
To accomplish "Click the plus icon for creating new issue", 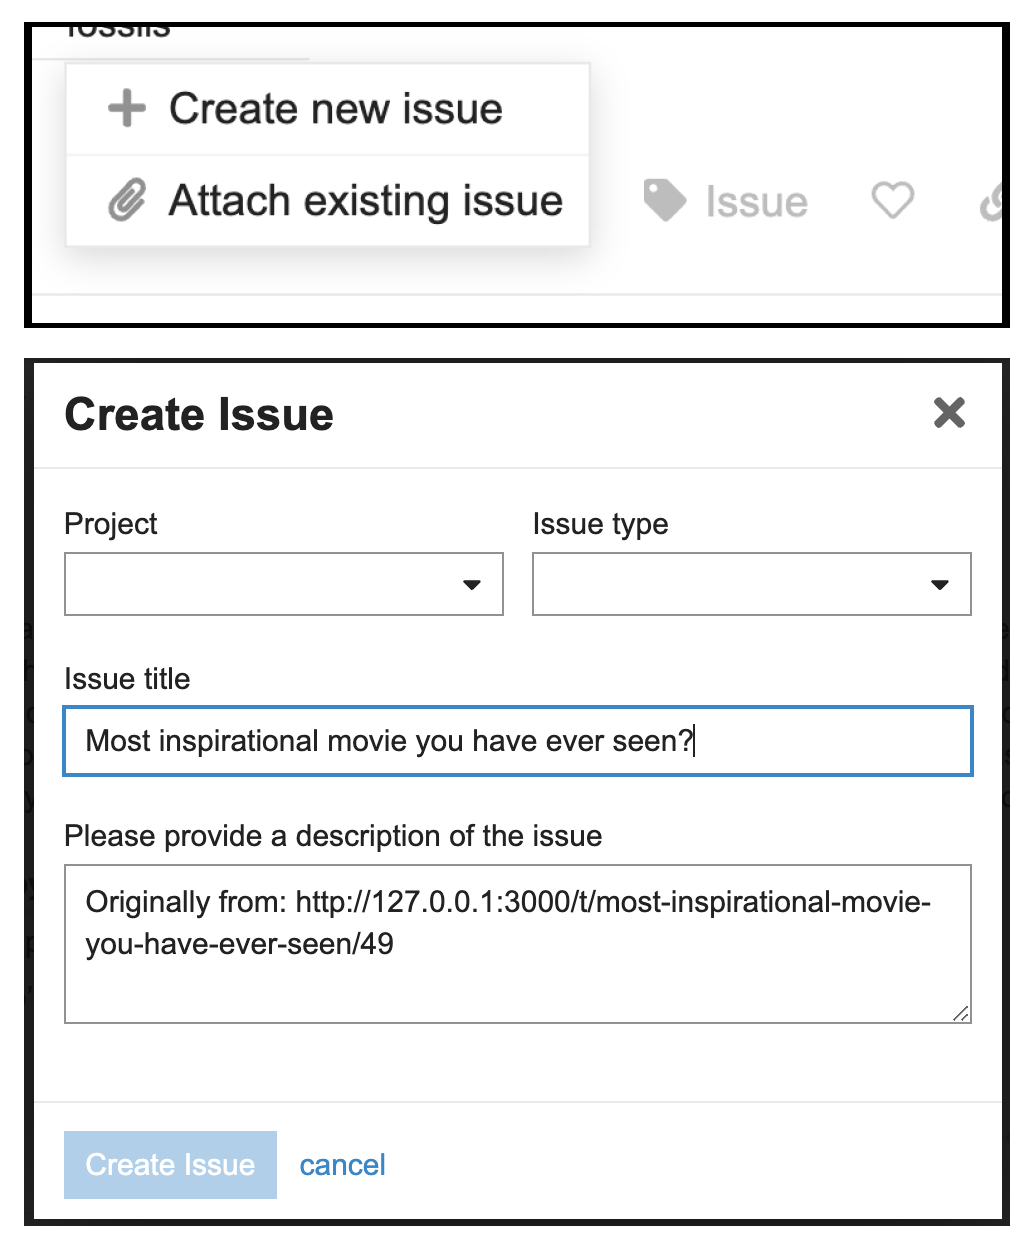I will pyautogui.click(x=126, y=108).
